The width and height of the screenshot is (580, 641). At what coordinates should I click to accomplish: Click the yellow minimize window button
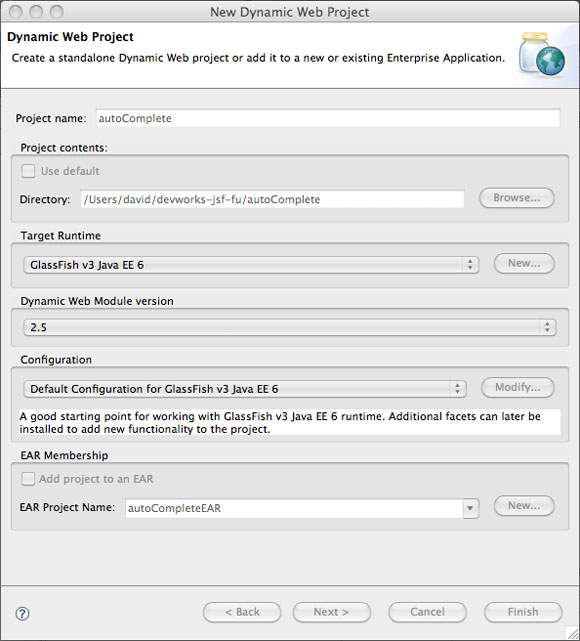point(36,12)
